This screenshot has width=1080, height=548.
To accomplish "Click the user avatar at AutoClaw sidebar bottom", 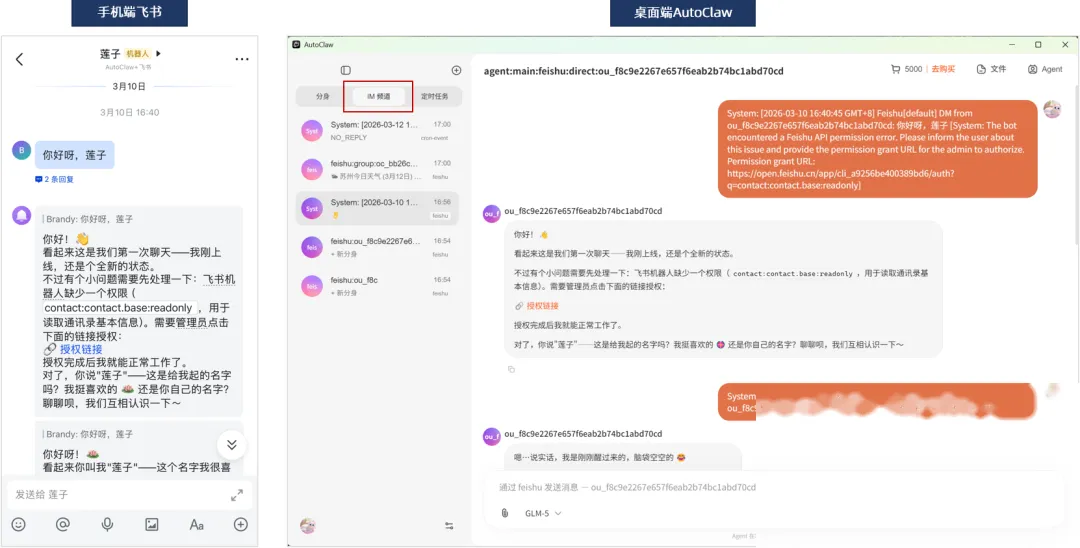I will click(308, 526).
